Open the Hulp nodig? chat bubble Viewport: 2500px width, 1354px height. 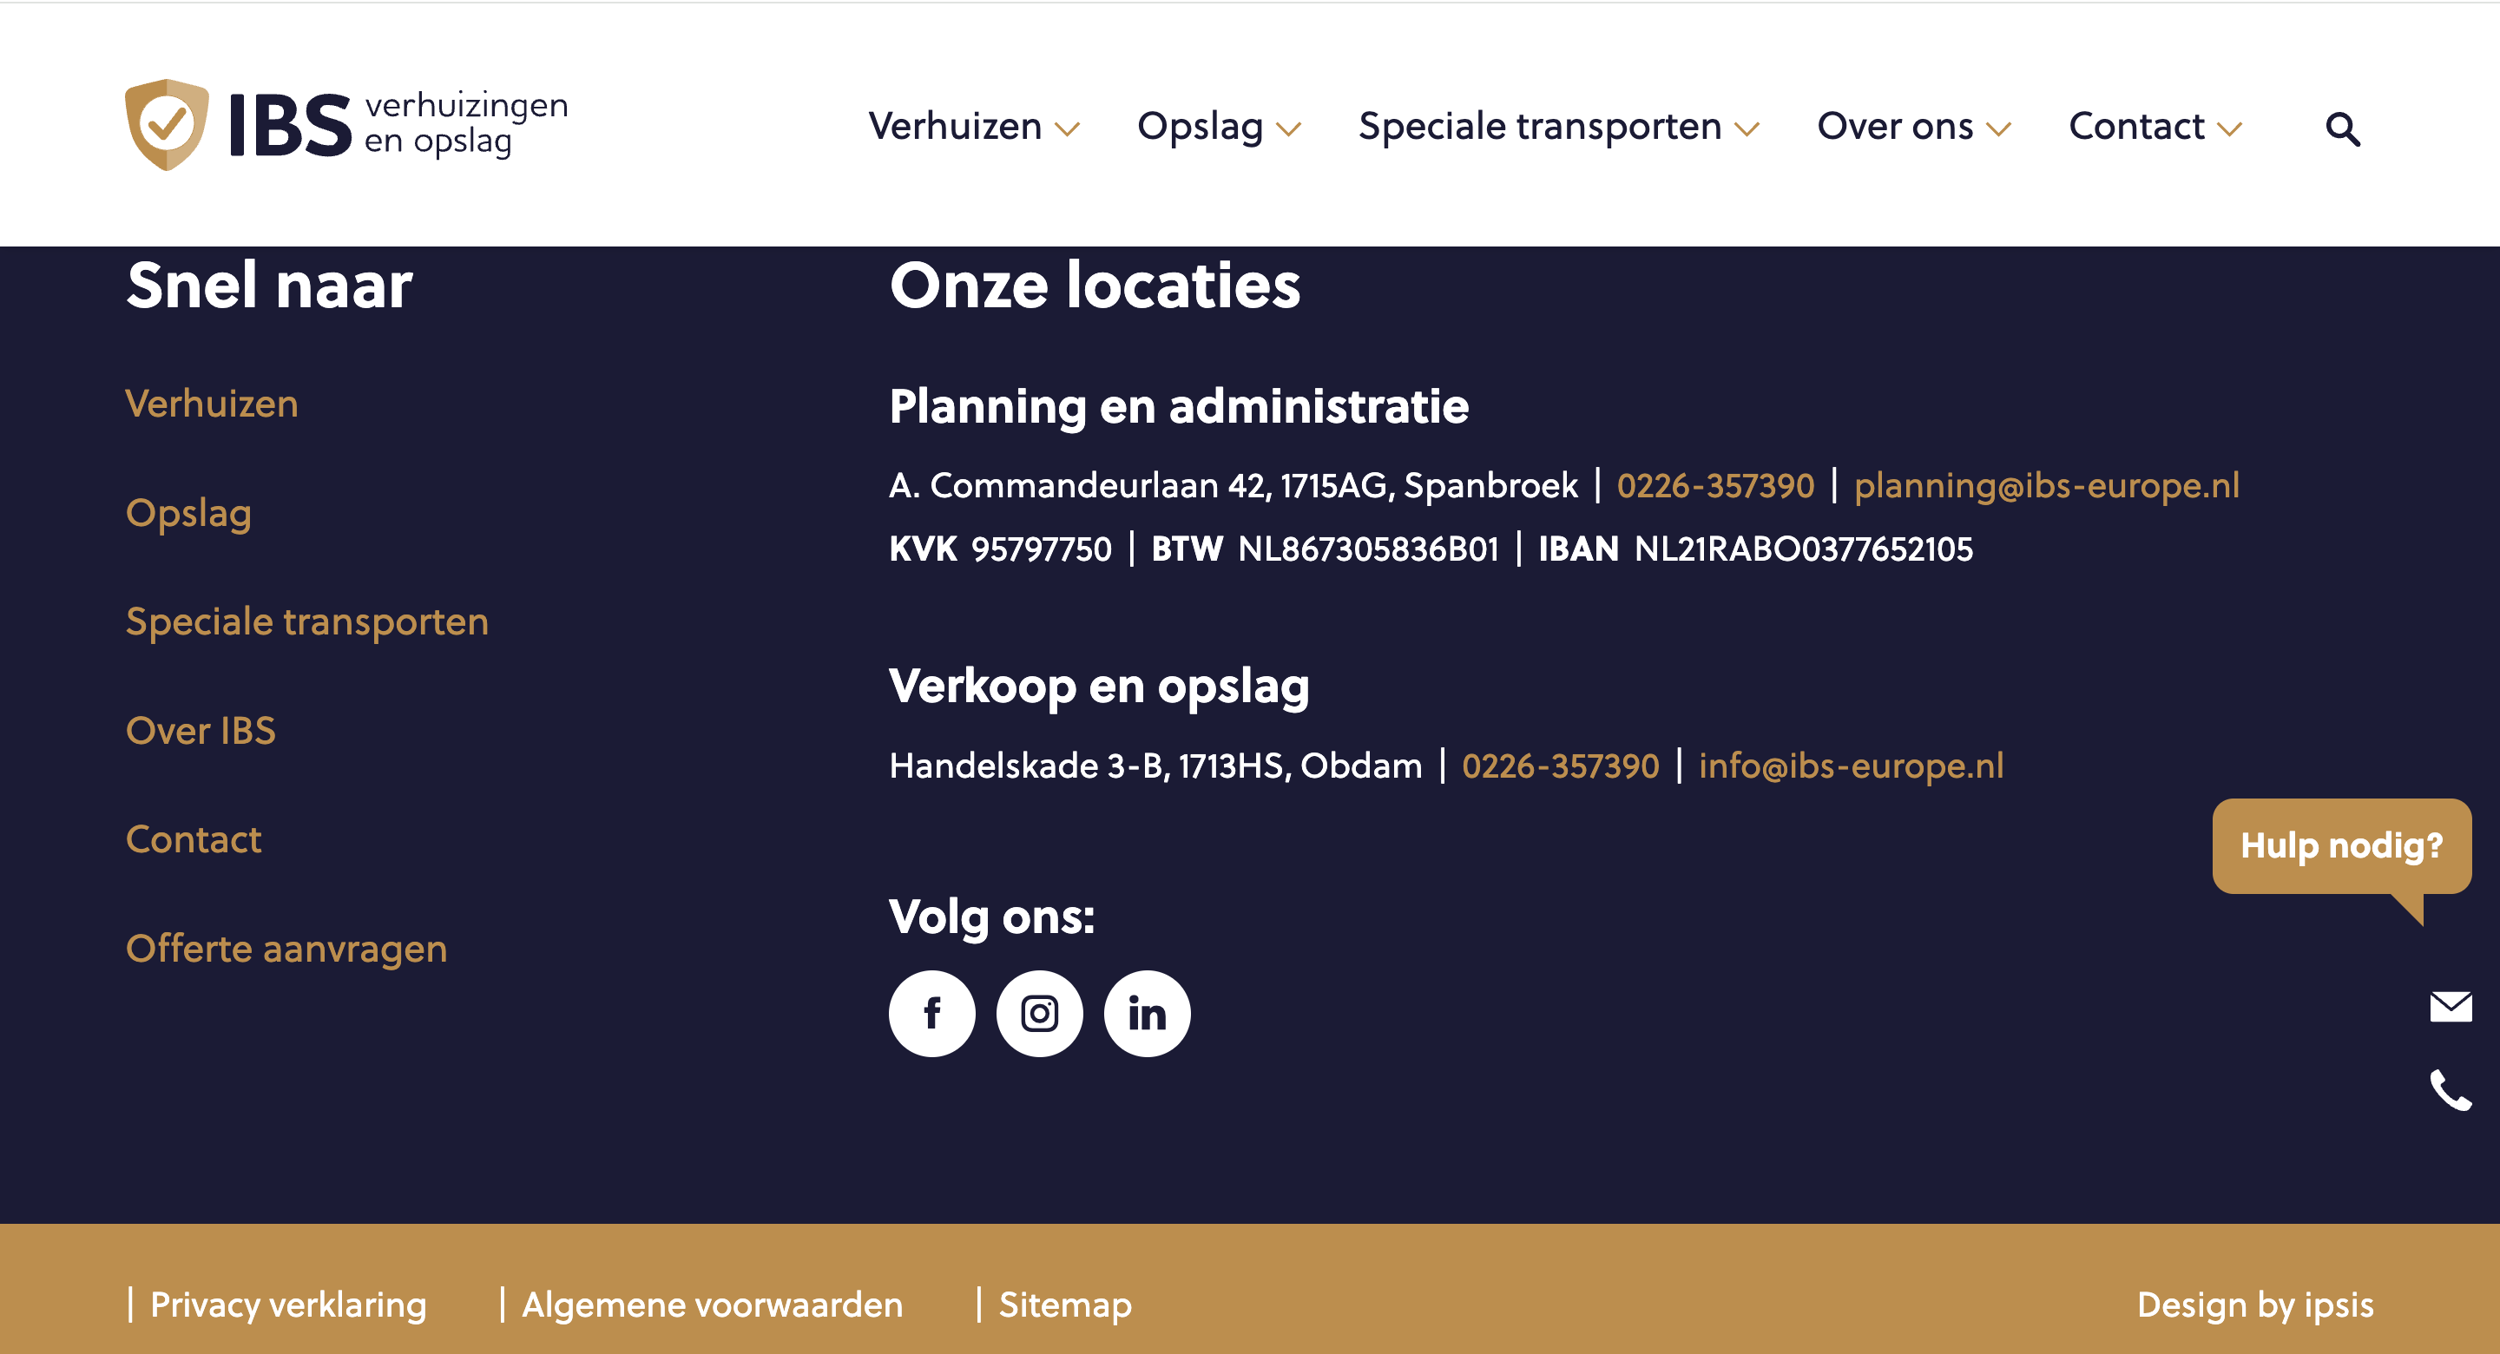click(x=2342, y=846)
